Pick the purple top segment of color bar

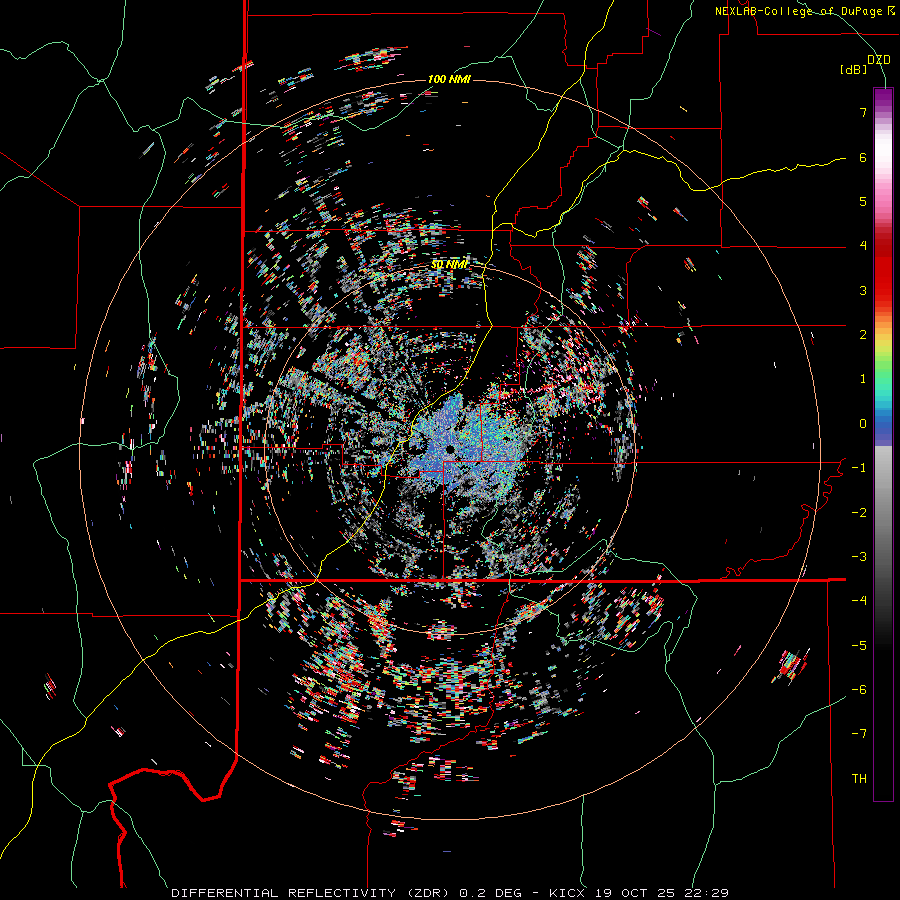pyautogui.click(x=883, y=98)
